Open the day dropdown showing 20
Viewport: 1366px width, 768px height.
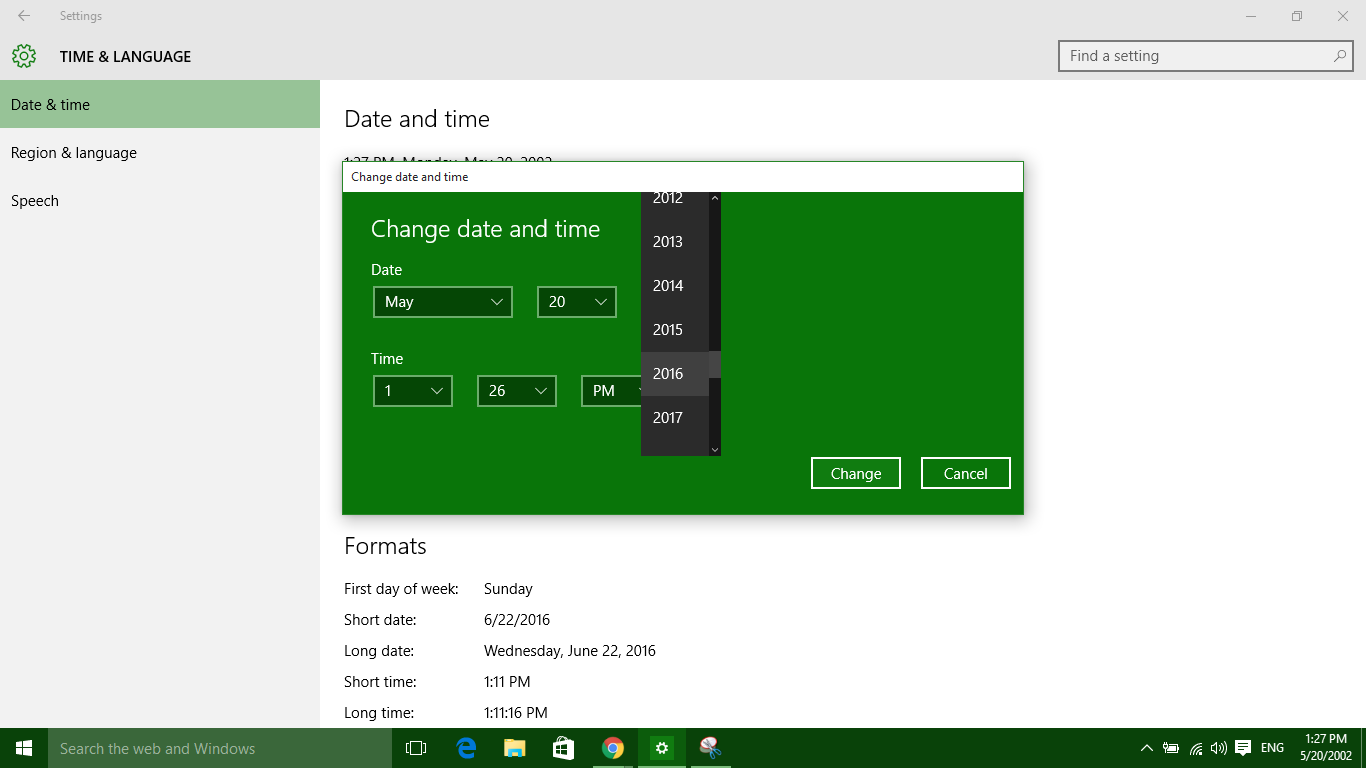[576, 301]
